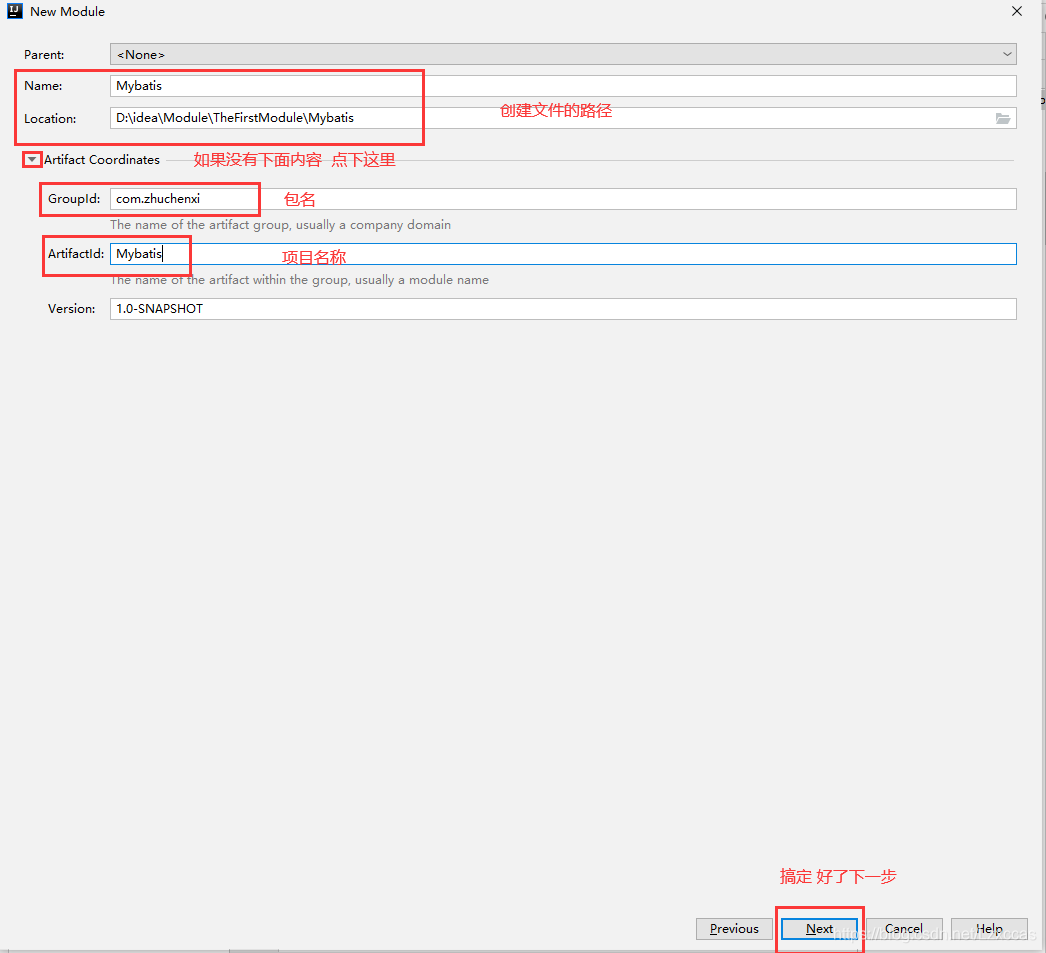Cancel the New Module dialog

904,929
